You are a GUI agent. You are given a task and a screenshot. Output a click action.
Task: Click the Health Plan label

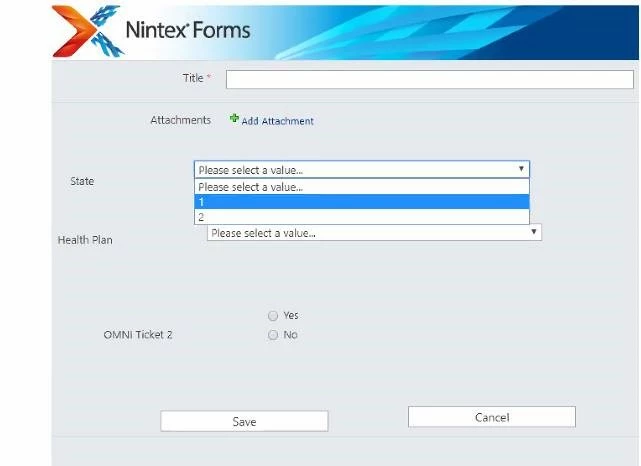point(85,240)
